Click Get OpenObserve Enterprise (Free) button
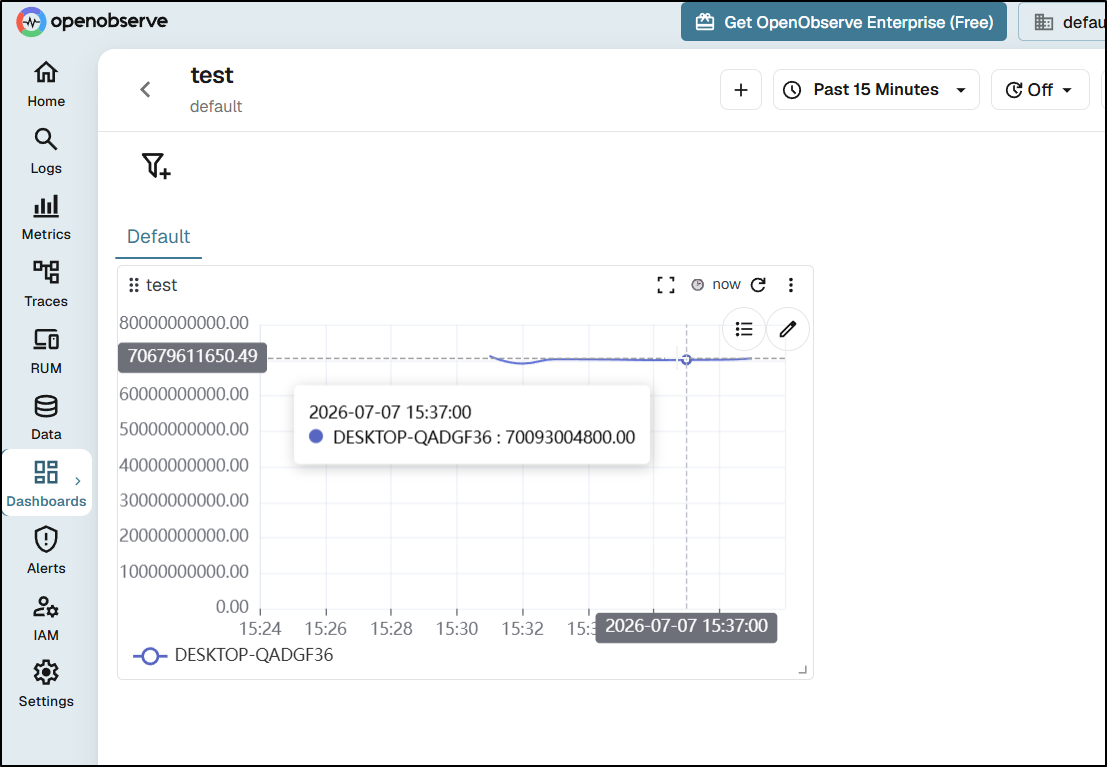The height and width of the screenshot is (767, 1107). point(844,22)
